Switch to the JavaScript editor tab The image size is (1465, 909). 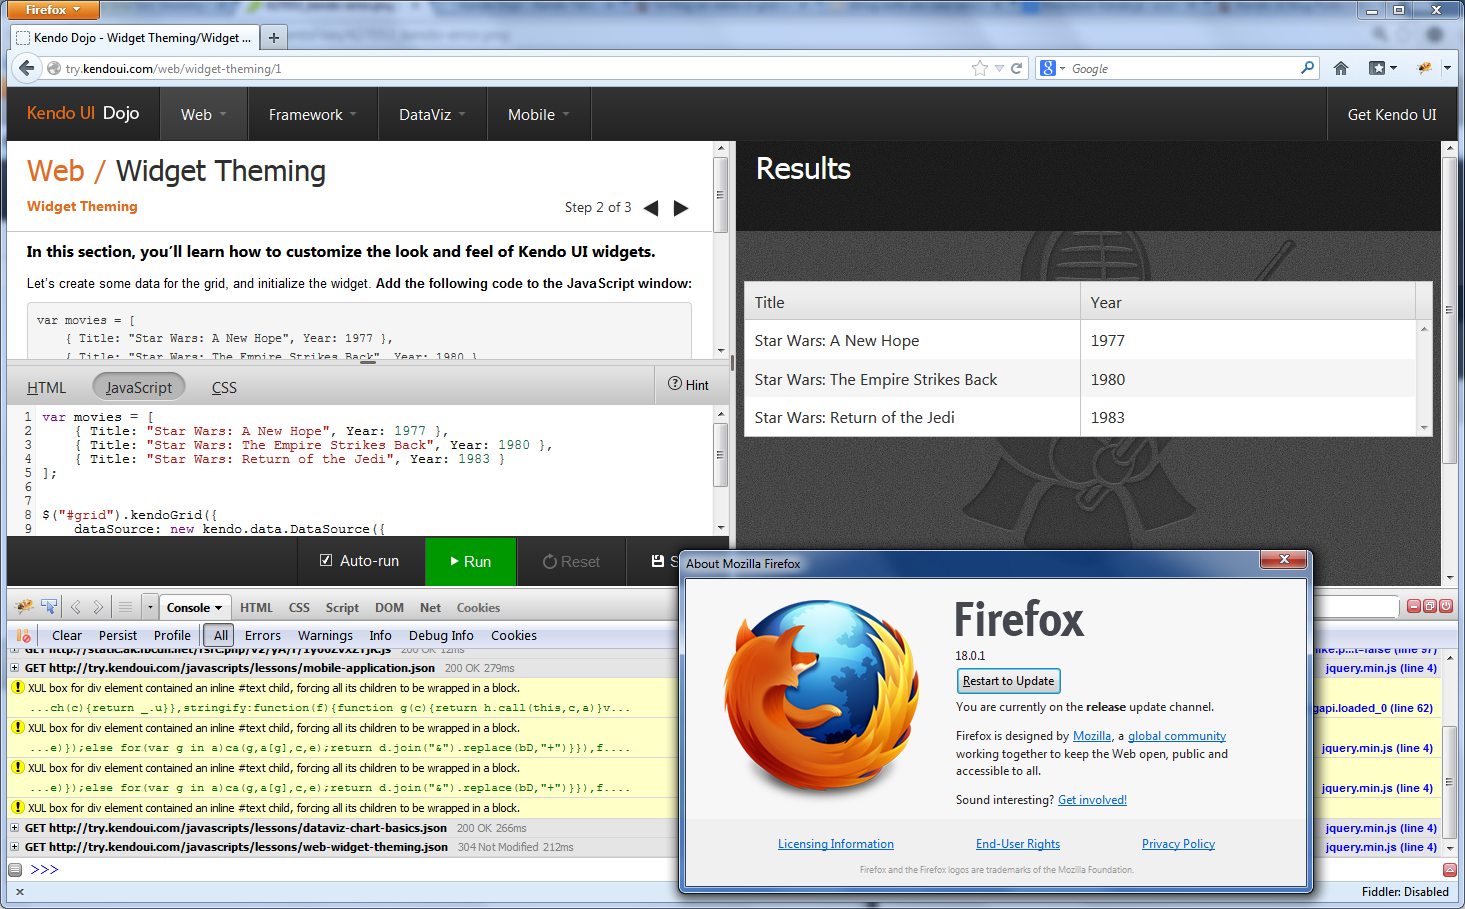(x=139, y=387)
